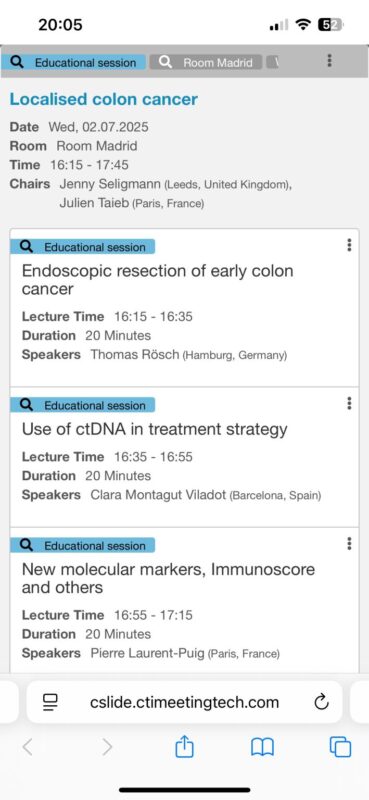Tap the partially hidden third filter tab
Screen dimensions: 369x800
[x=274, y=62]
